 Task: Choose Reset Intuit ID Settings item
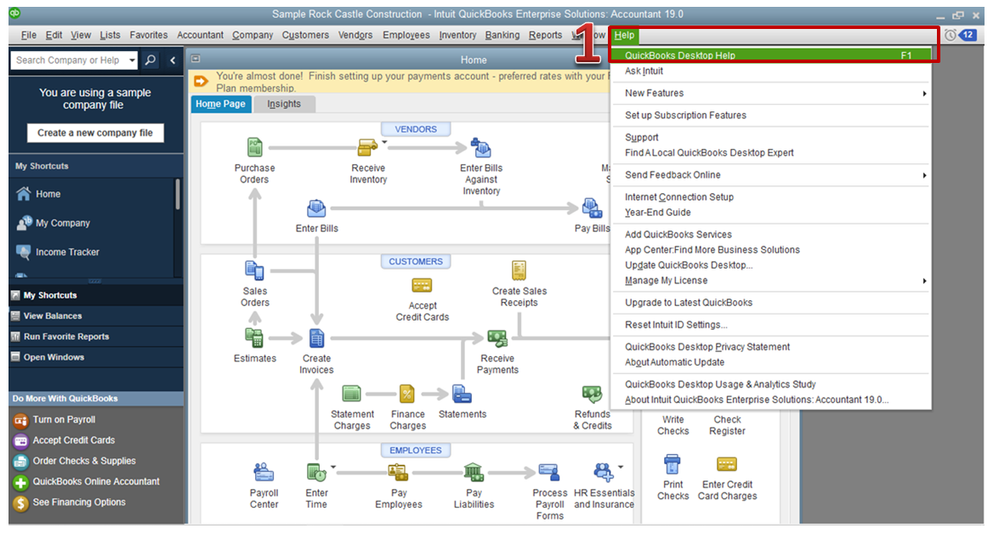click(676, 325)
